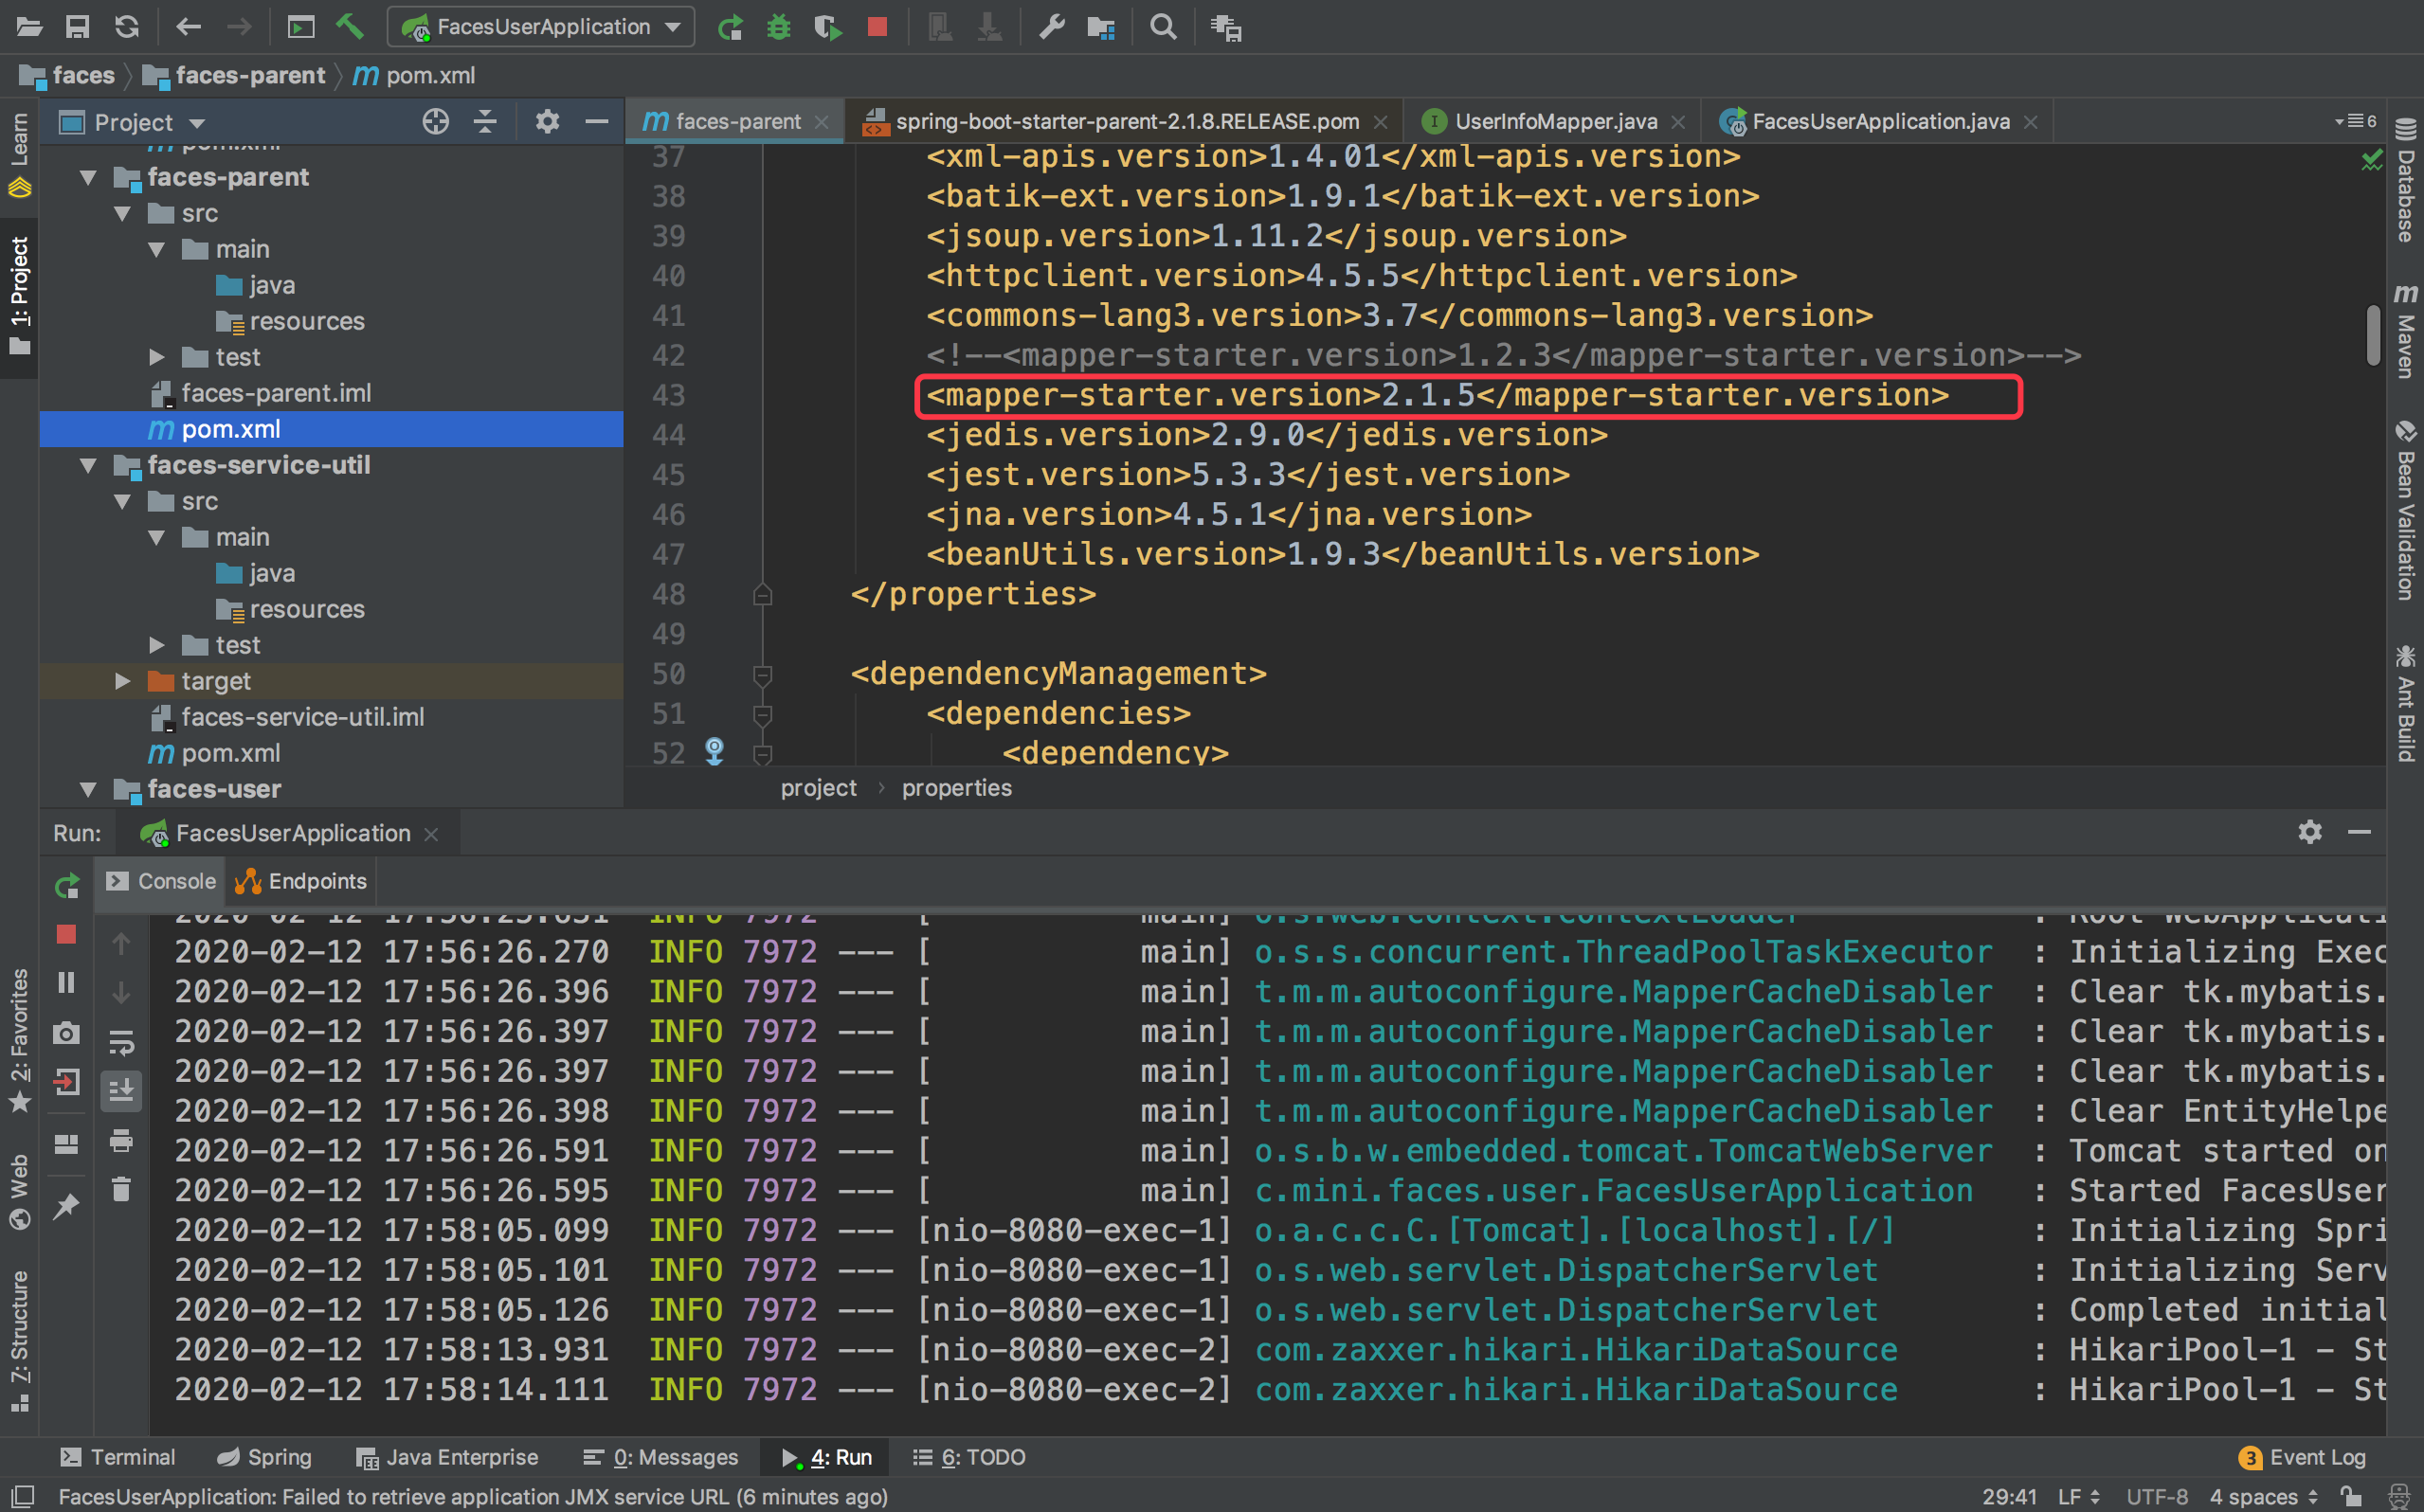Select pom.xml under faces-service-util
2424x1512 pixels.
(x=230, y=753)
